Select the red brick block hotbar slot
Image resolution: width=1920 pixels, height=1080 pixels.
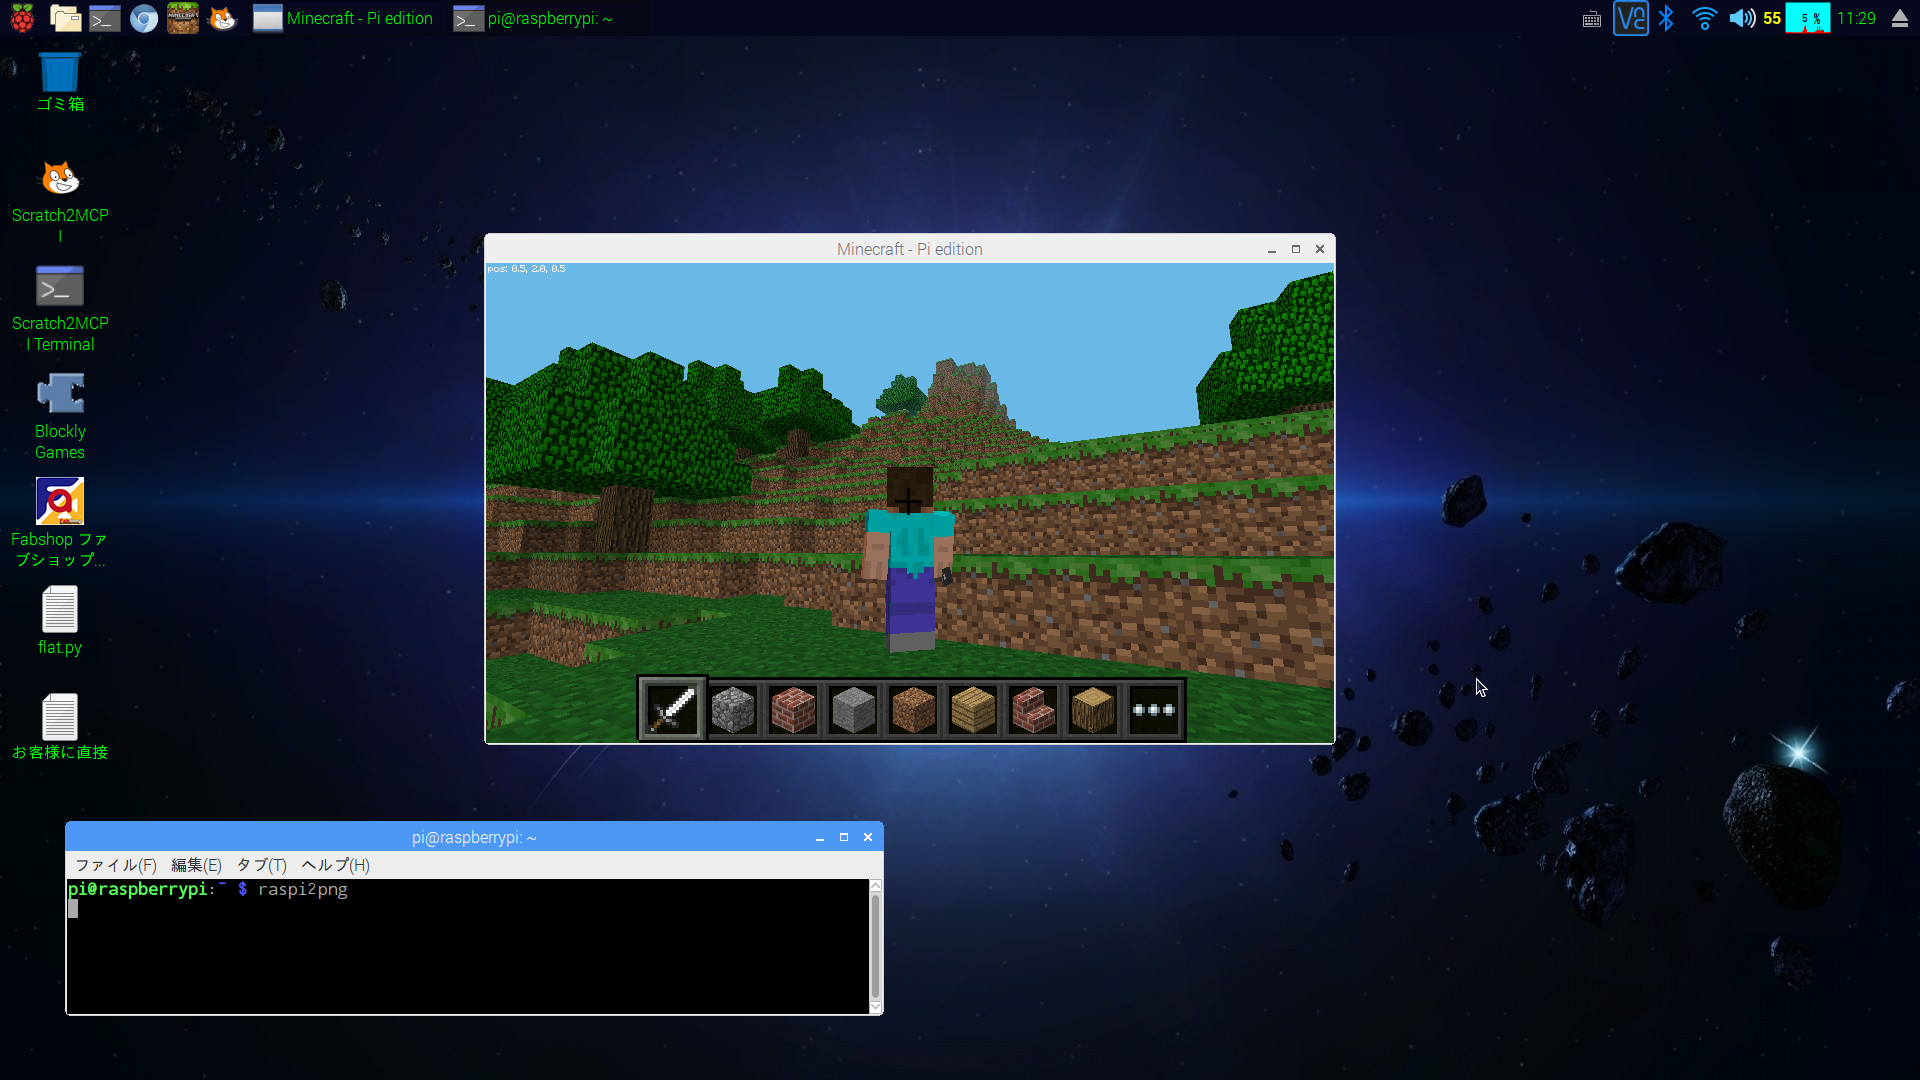click(793, 710)
